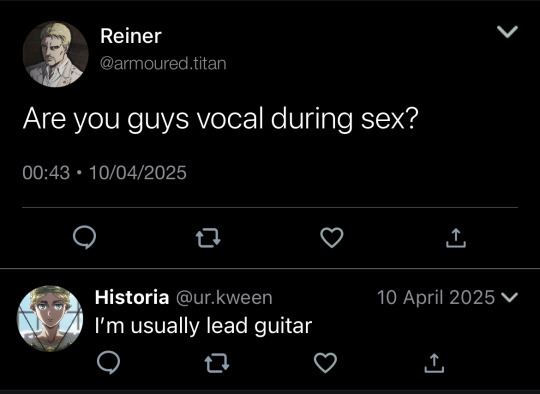Open the dropdown chevron on Reiner's tweet
Image resolution: width=540 pixels, height=394 pixels.
(507, 31)
